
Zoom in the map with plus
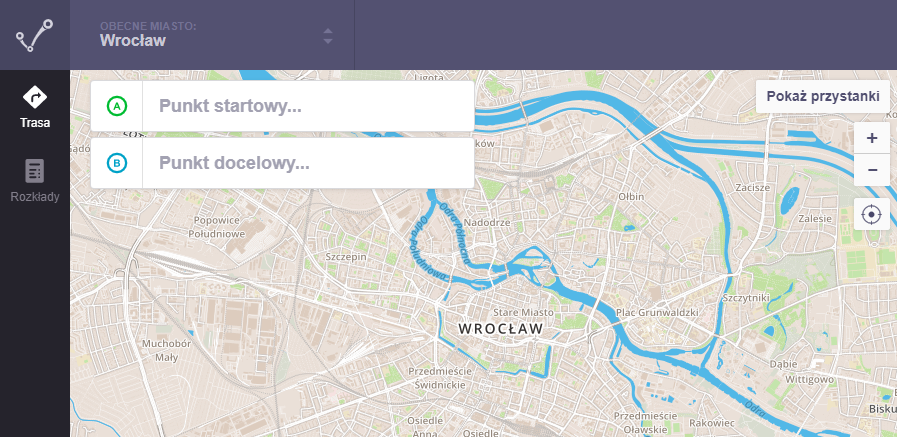click(x=872, y=138)
